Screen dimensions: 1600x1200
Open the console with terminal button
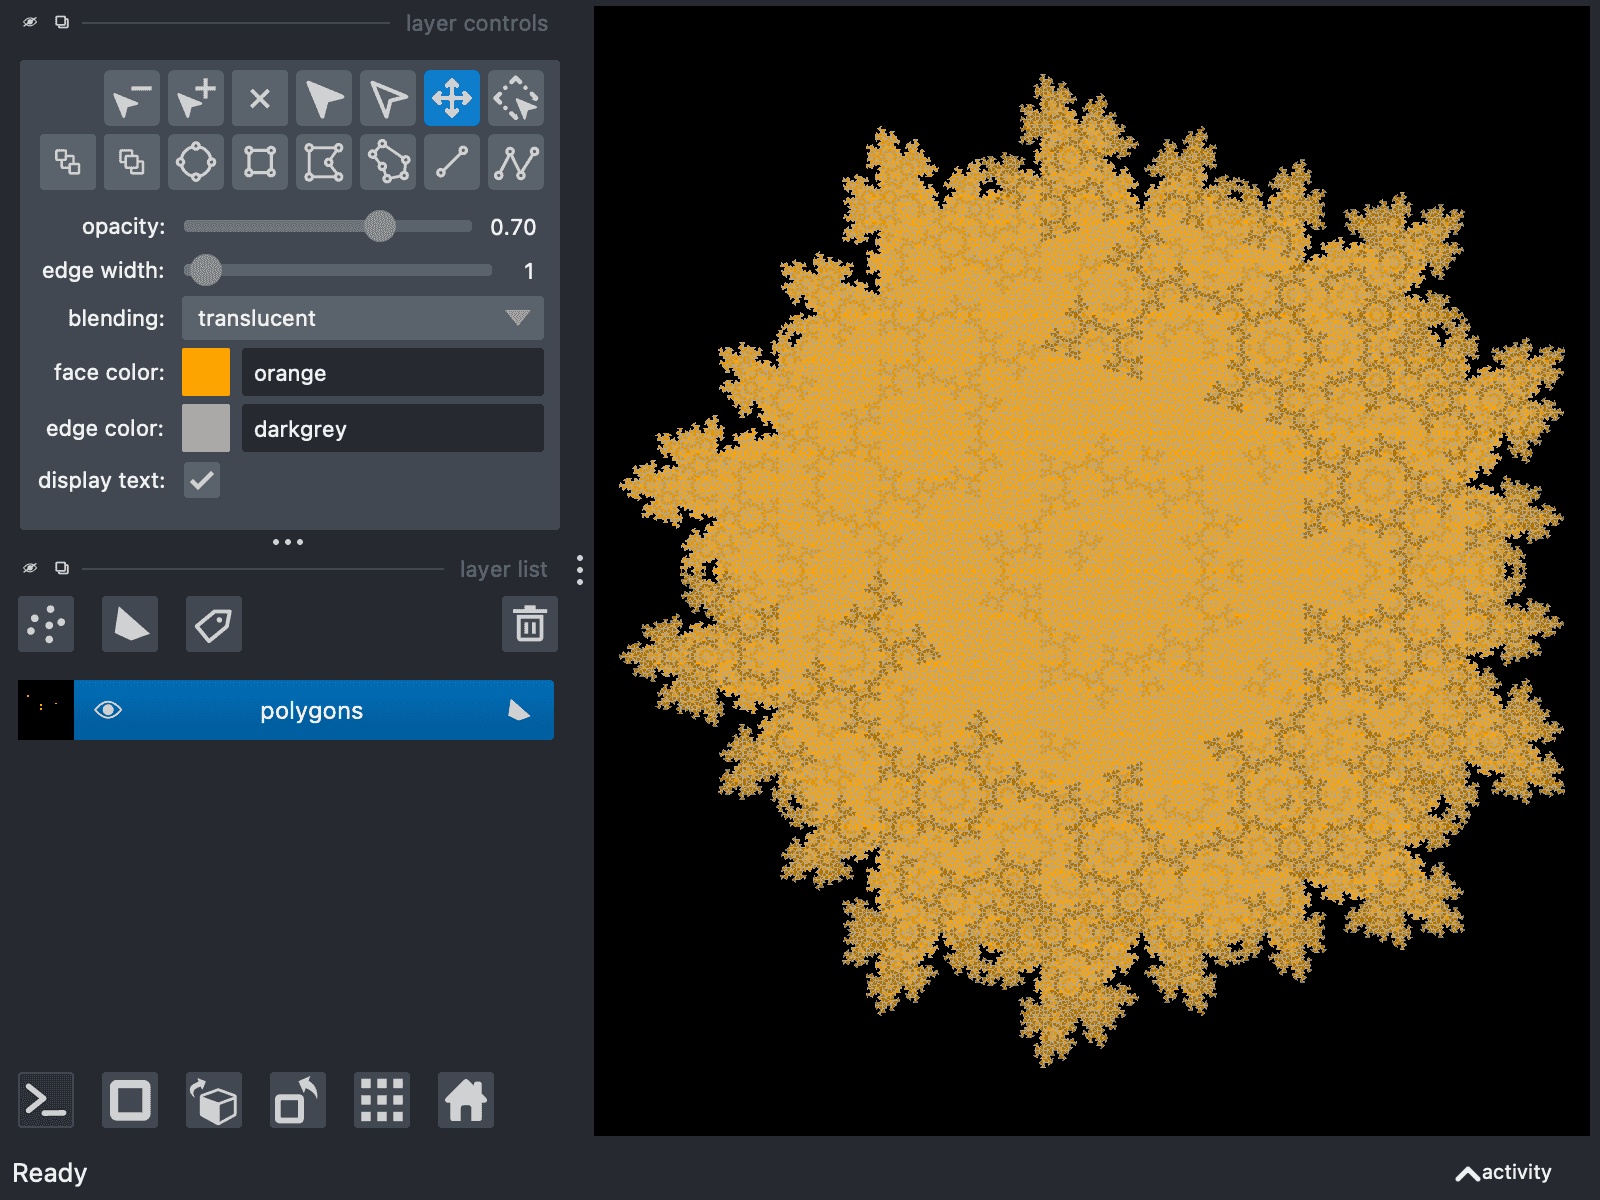46,1100
